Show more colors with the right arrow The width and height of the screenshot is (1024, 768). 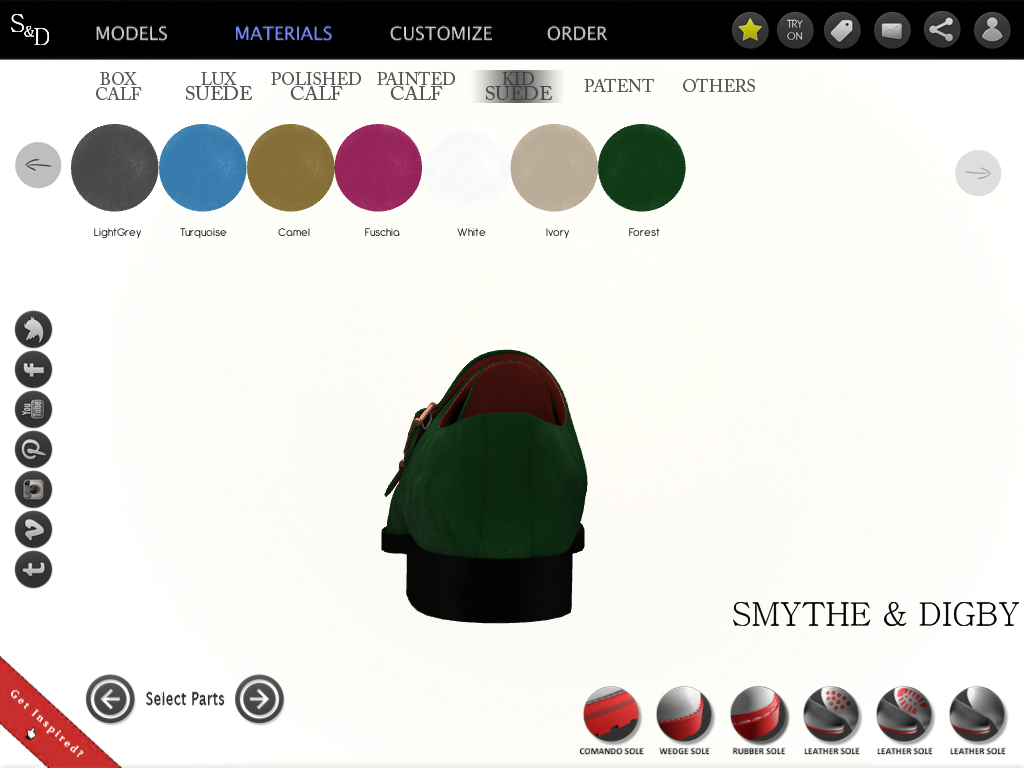(978, 173)
